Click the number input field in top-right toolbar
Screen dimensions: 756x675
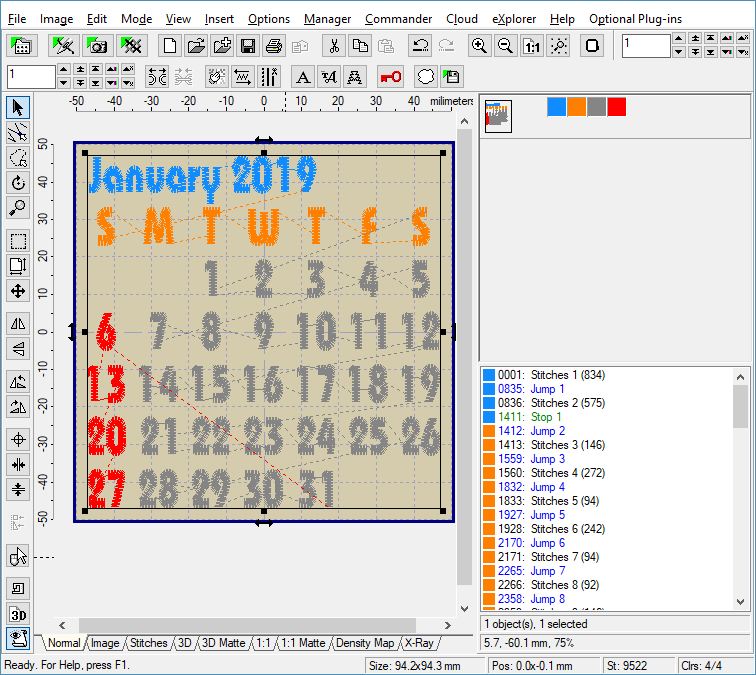point(644,46)
